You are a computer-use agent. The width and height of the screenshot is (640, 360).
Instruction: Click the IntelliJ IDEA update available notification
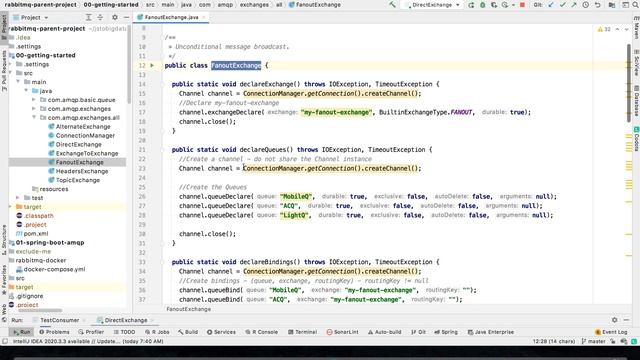pos(88,341)
